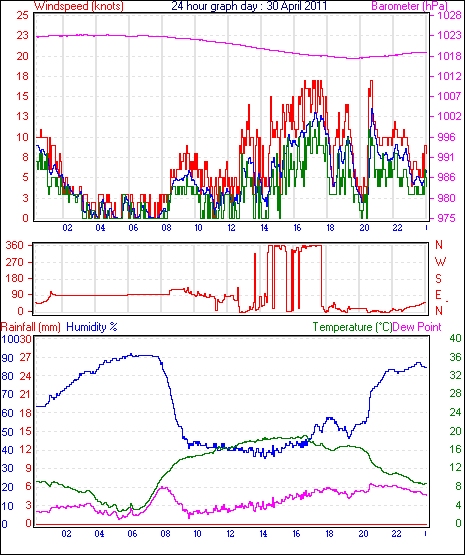Click the W compass direction label

[440, 262]
